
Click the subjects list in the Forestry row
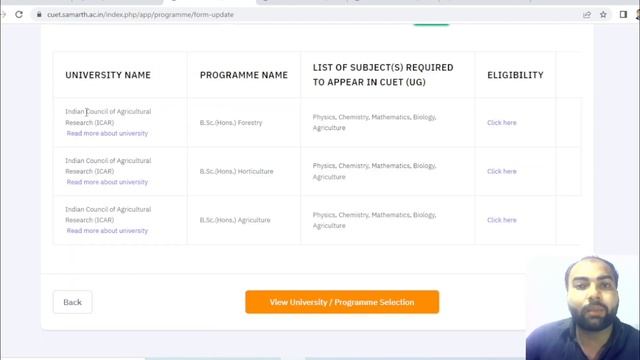(x=374, y=122)
